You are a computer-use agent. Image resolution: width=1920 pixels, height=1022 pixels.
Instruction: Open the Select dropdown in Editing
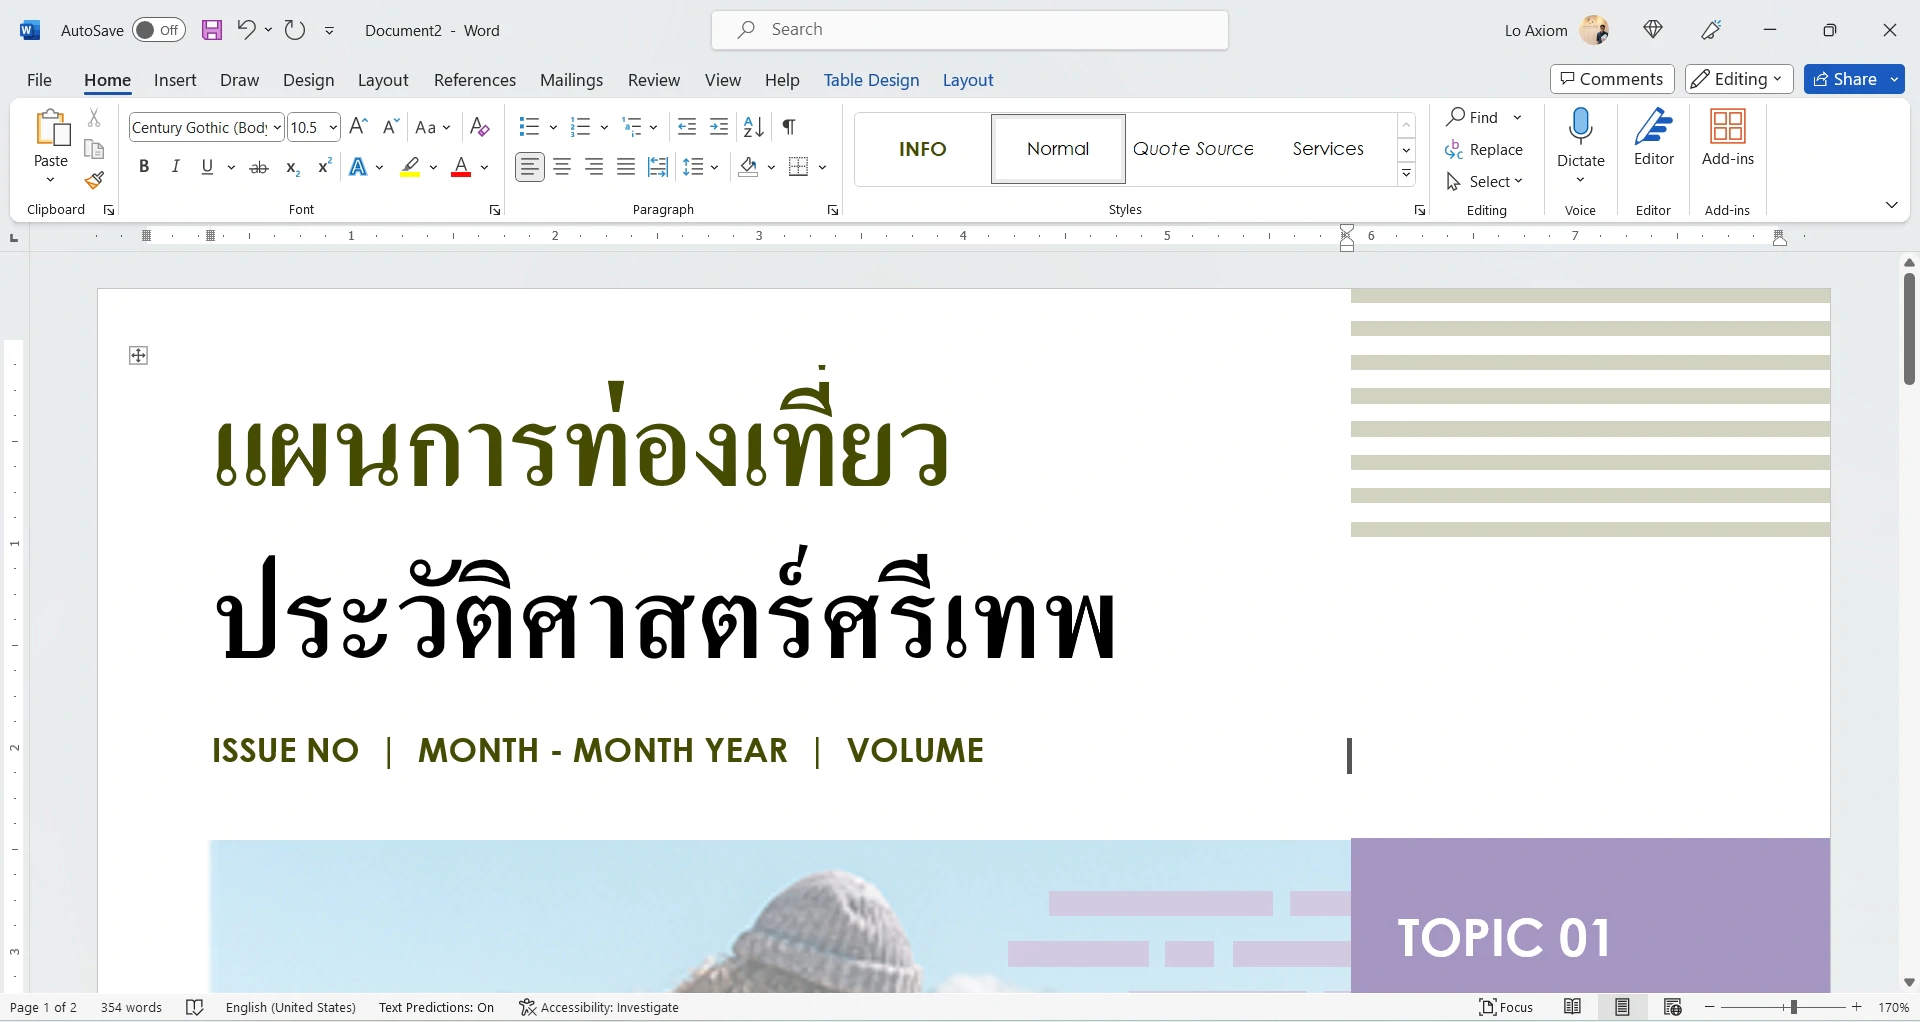[1485, 182]
